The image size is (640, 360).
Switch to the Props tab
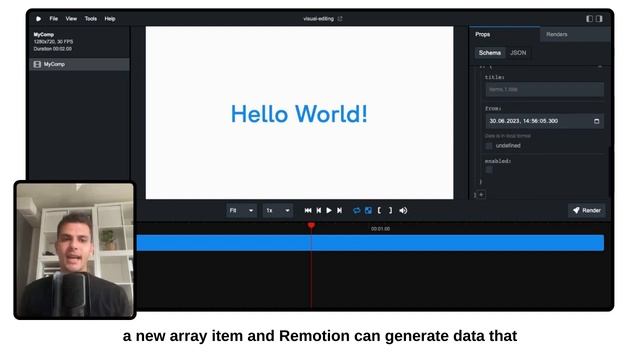[x=504, y=34]
